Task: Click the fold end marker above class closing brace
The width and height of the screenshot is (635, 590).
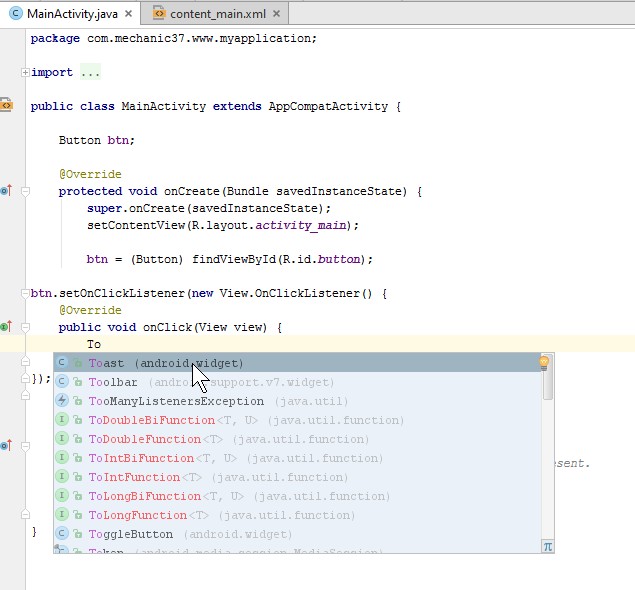Action: pos(25,514)
